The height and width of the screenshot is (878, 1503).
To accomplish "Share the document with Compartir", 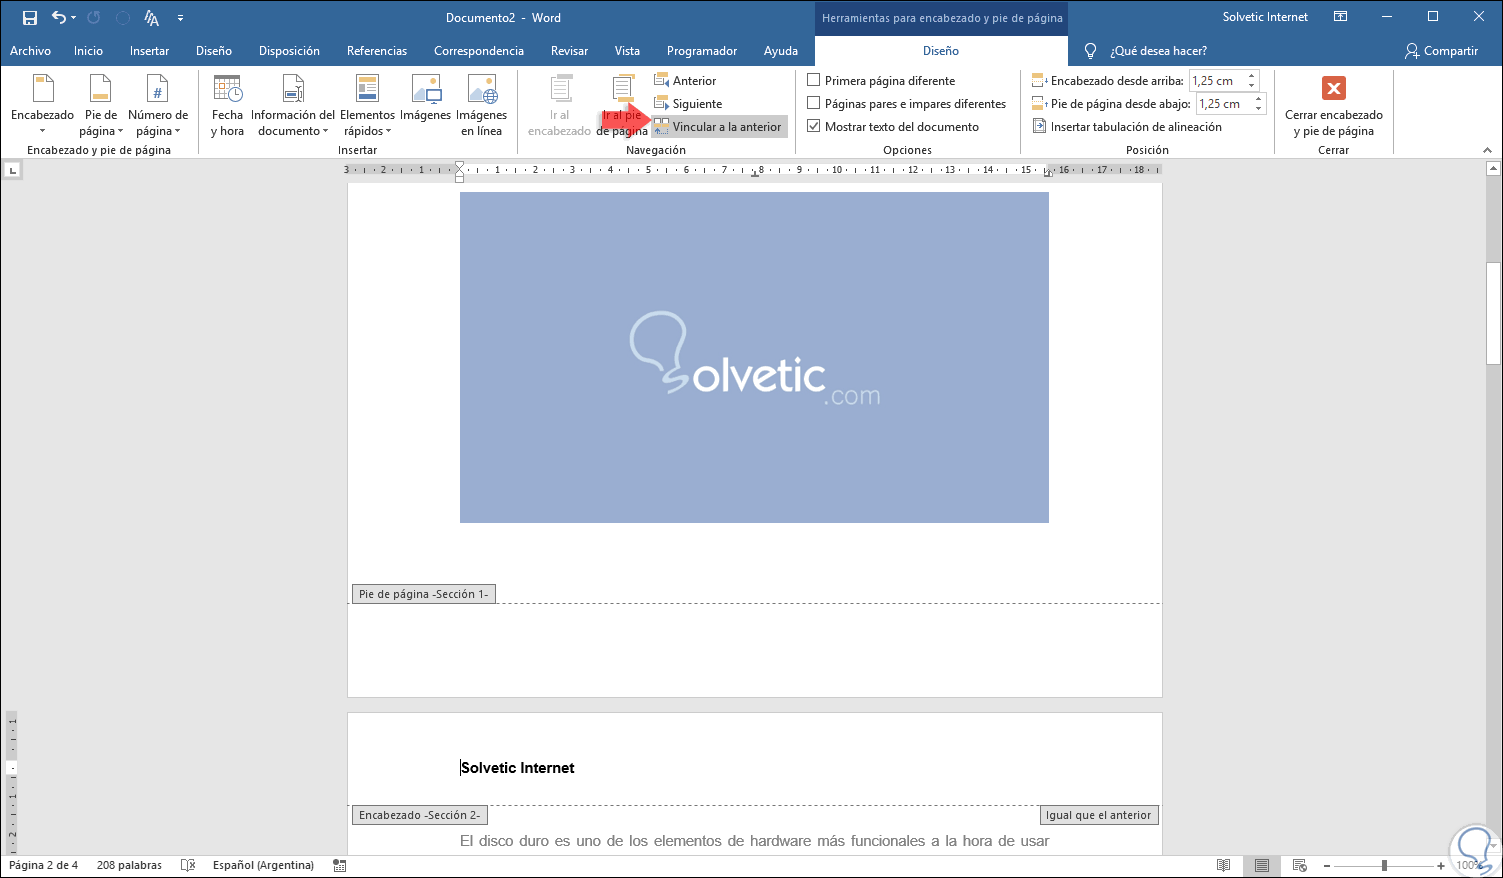I will (x=1441, y=51).
